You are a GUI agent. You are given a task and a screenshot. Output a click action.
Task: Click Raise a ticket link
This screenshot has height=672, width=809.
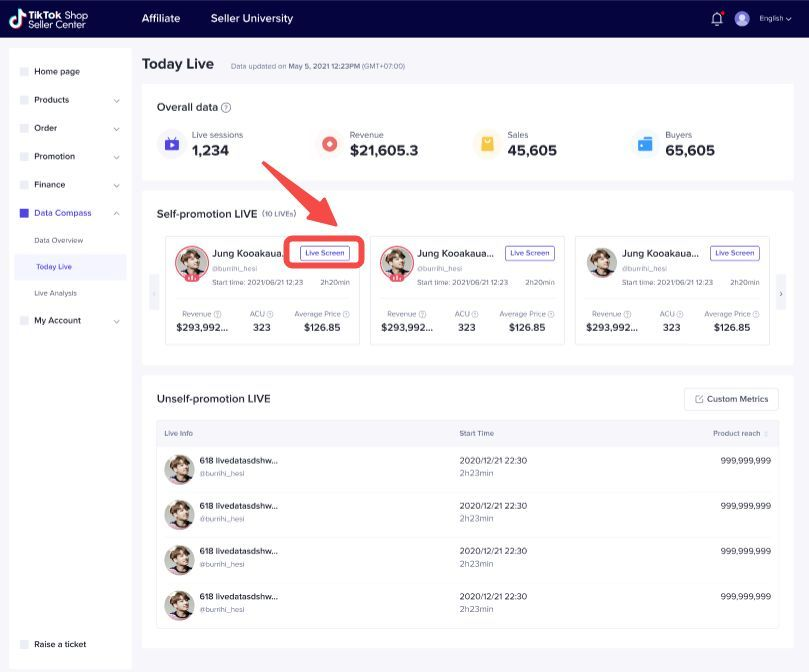(60, 644)
